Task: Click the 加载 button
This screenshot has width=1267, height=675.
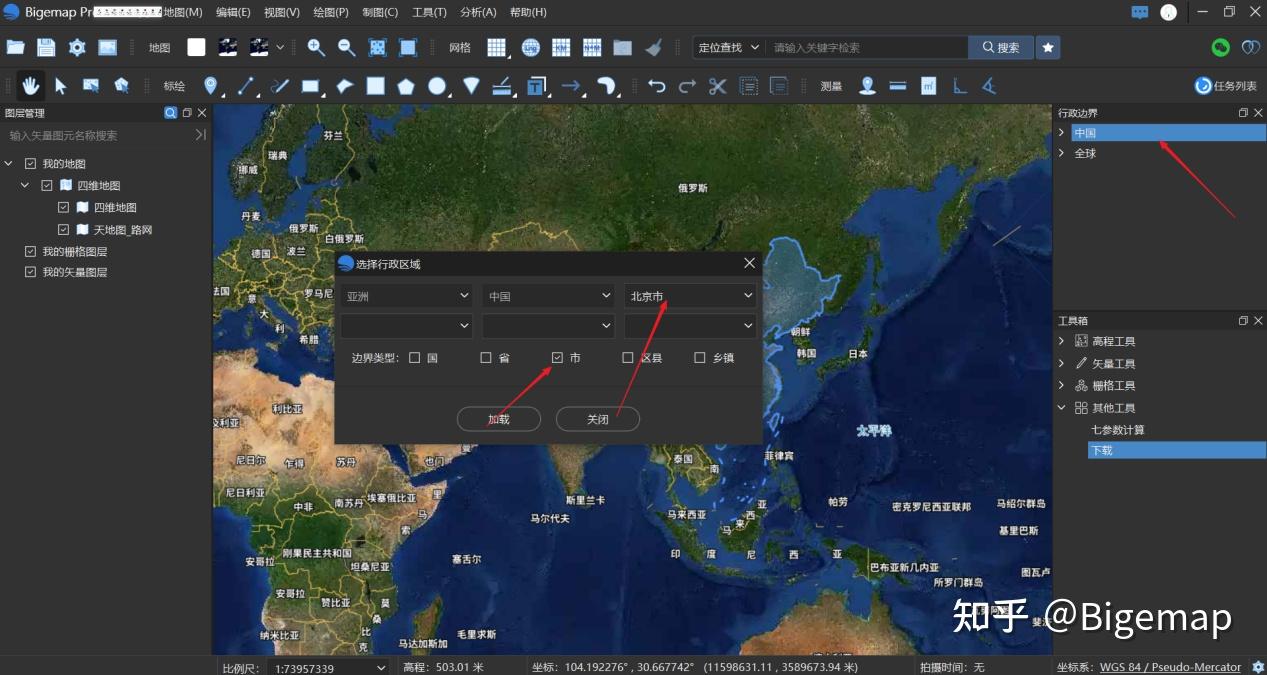Action: click(x=498, y=419)
